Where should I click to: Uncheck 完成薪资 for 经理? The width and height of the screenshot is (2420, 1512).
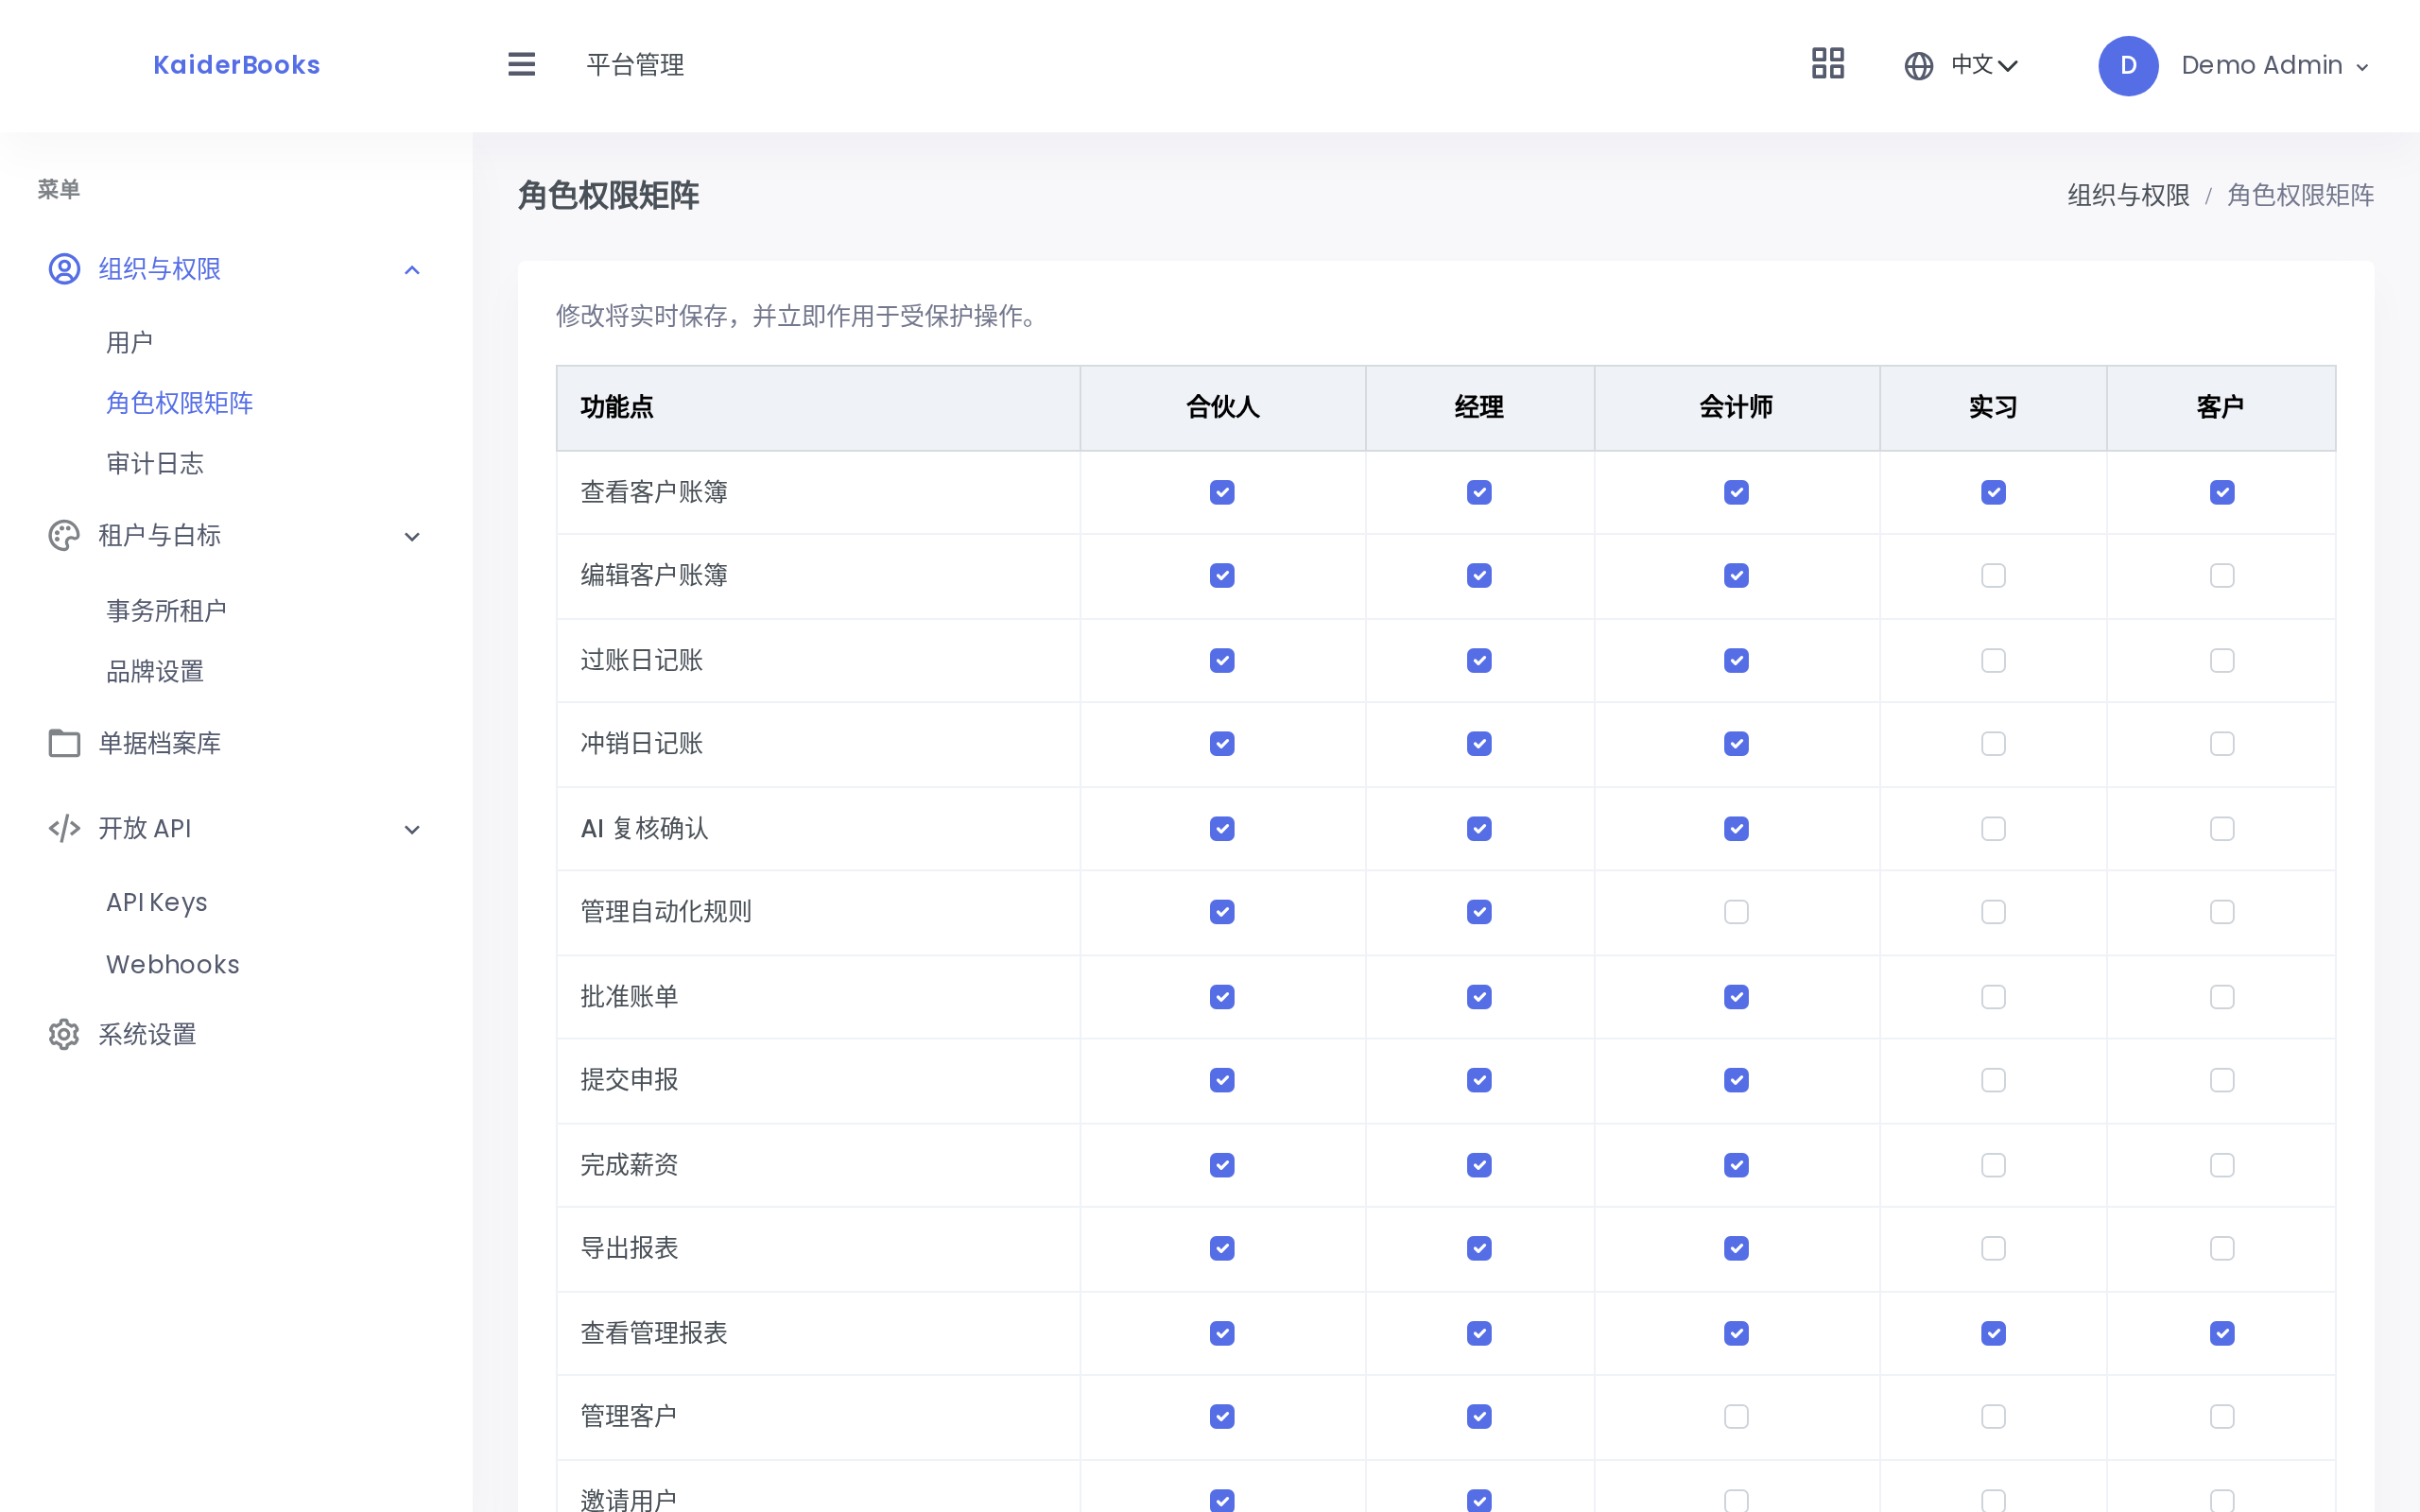click(1479, 1165)
